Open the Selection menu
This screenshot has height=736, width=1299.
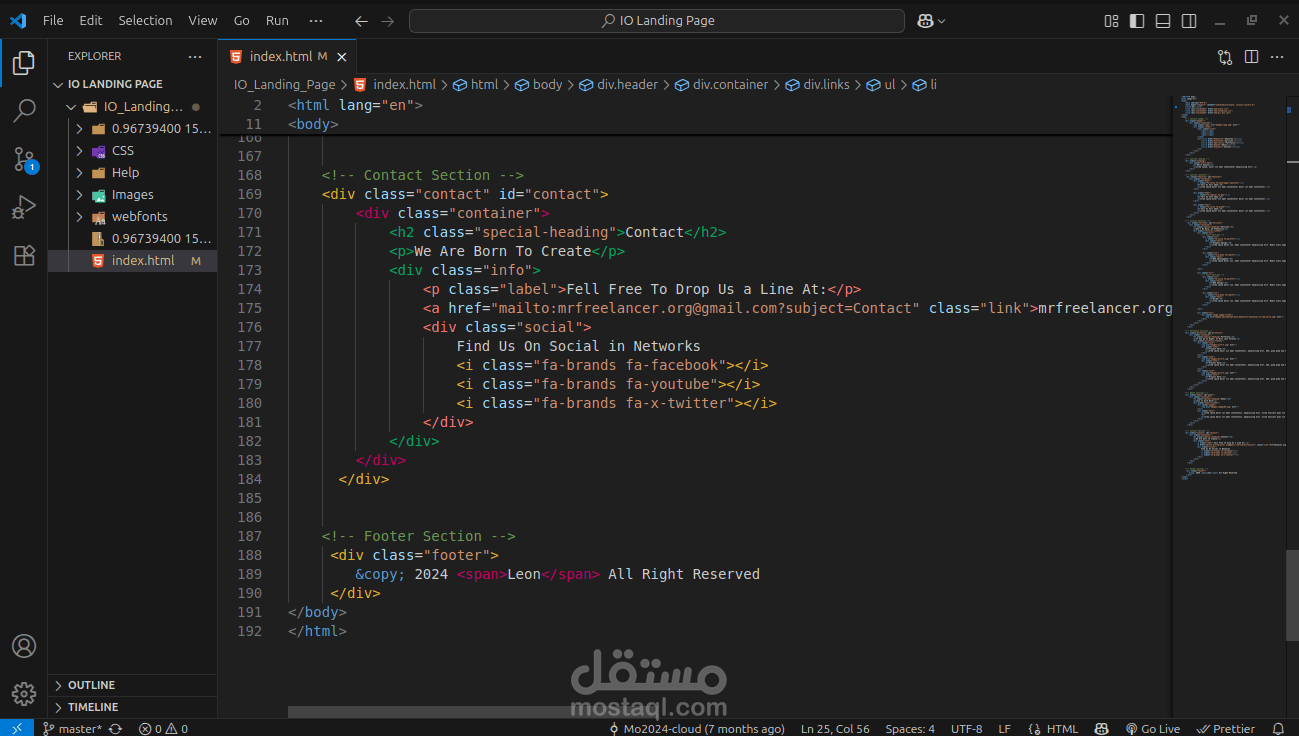pyautogui.click(x=145, y=21)
